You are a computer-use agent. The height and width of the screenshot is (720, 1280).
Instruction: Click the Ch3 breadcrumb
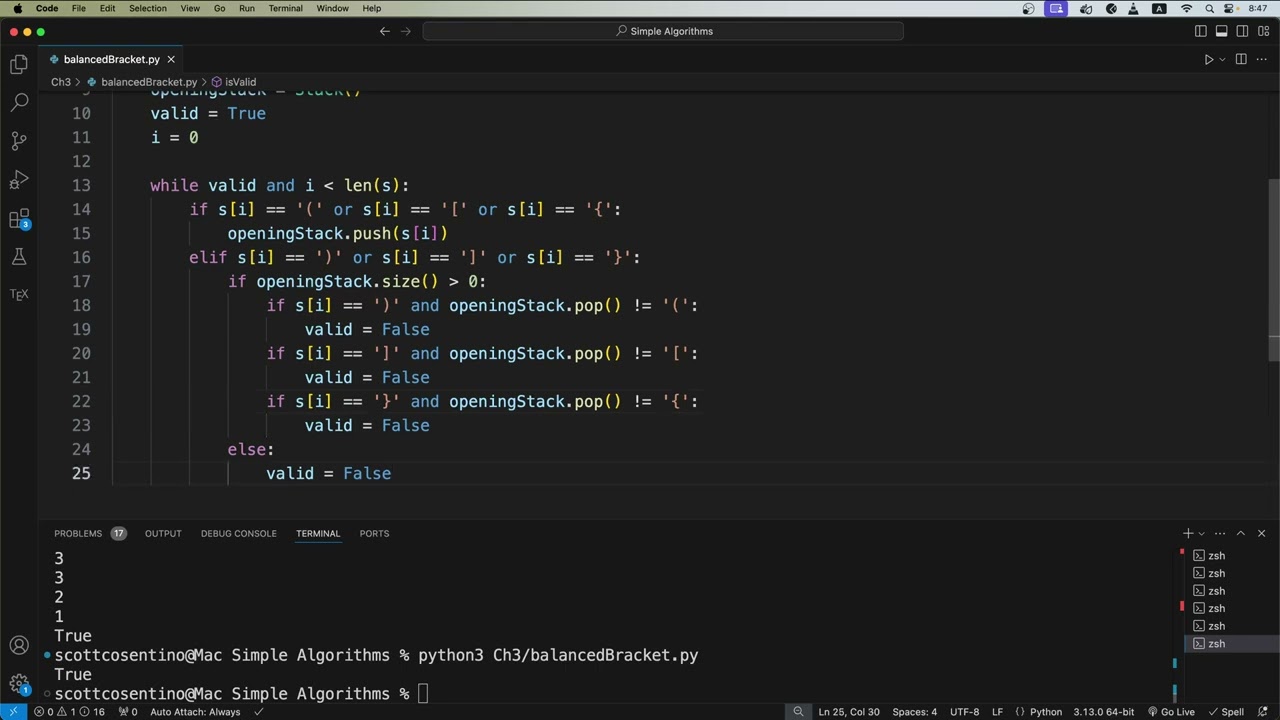click(61, 82)
